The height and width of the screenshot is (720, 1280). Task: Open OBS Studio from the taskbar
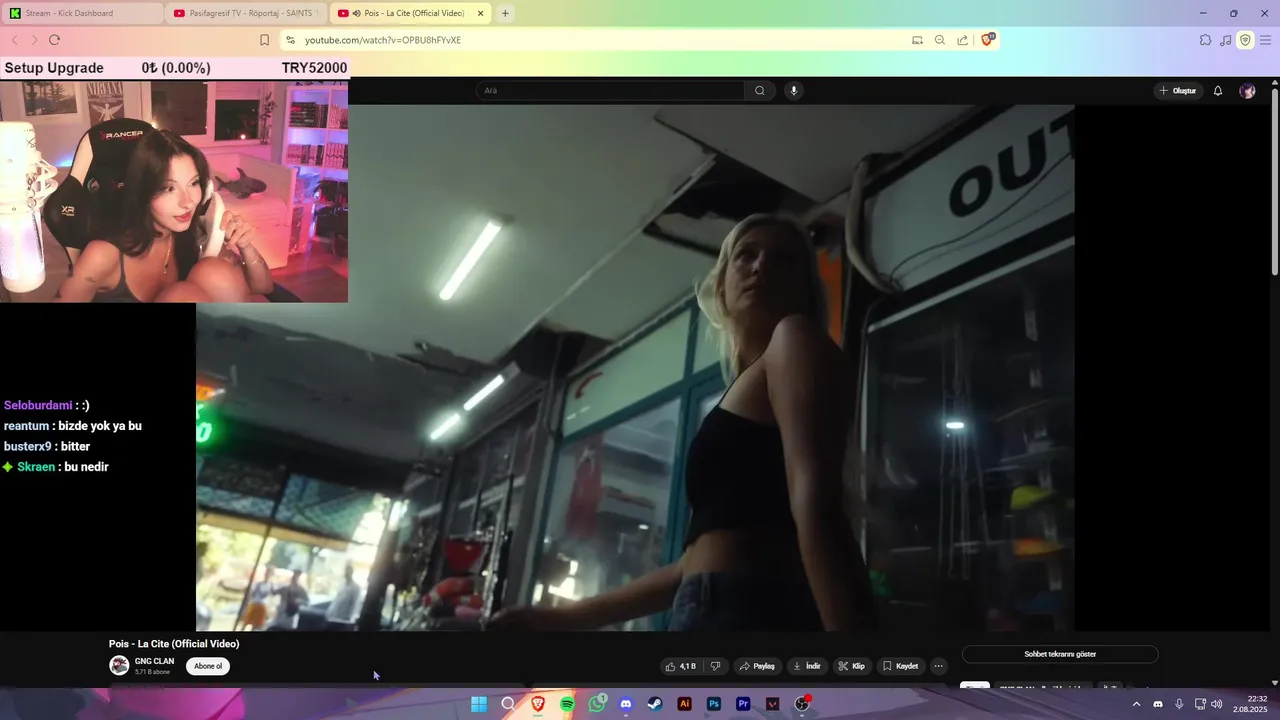[802, 704]
